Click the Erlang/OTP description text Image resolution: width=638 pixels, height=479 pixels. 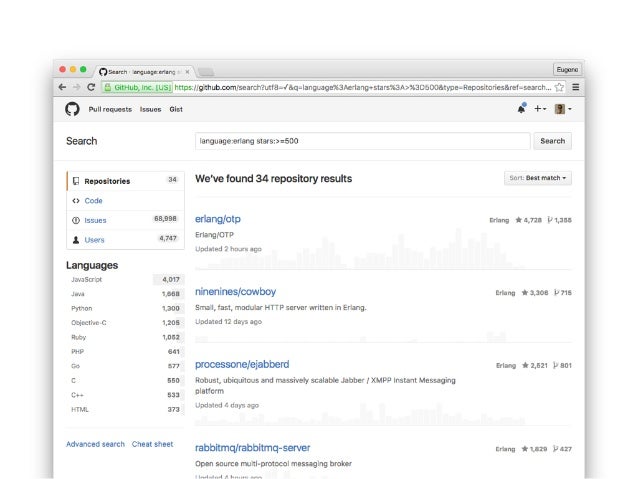tap(214, 235)
